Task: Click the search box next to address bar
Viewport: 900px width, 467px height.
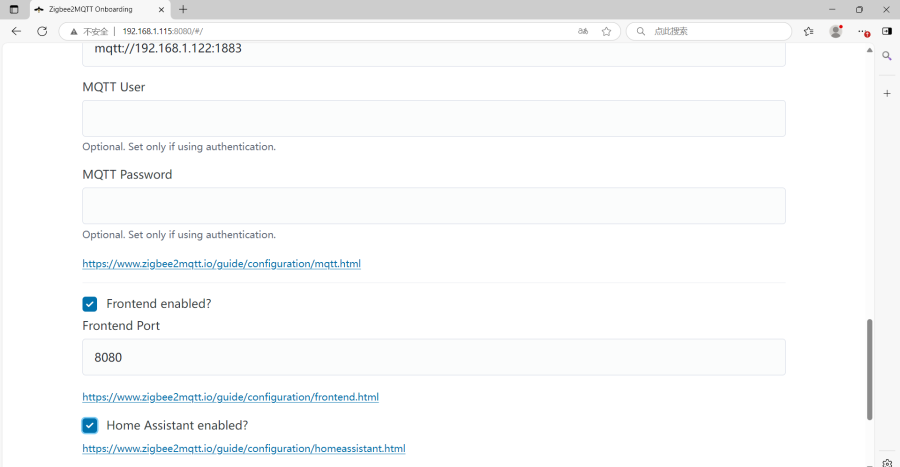Action: pos(709,31)
